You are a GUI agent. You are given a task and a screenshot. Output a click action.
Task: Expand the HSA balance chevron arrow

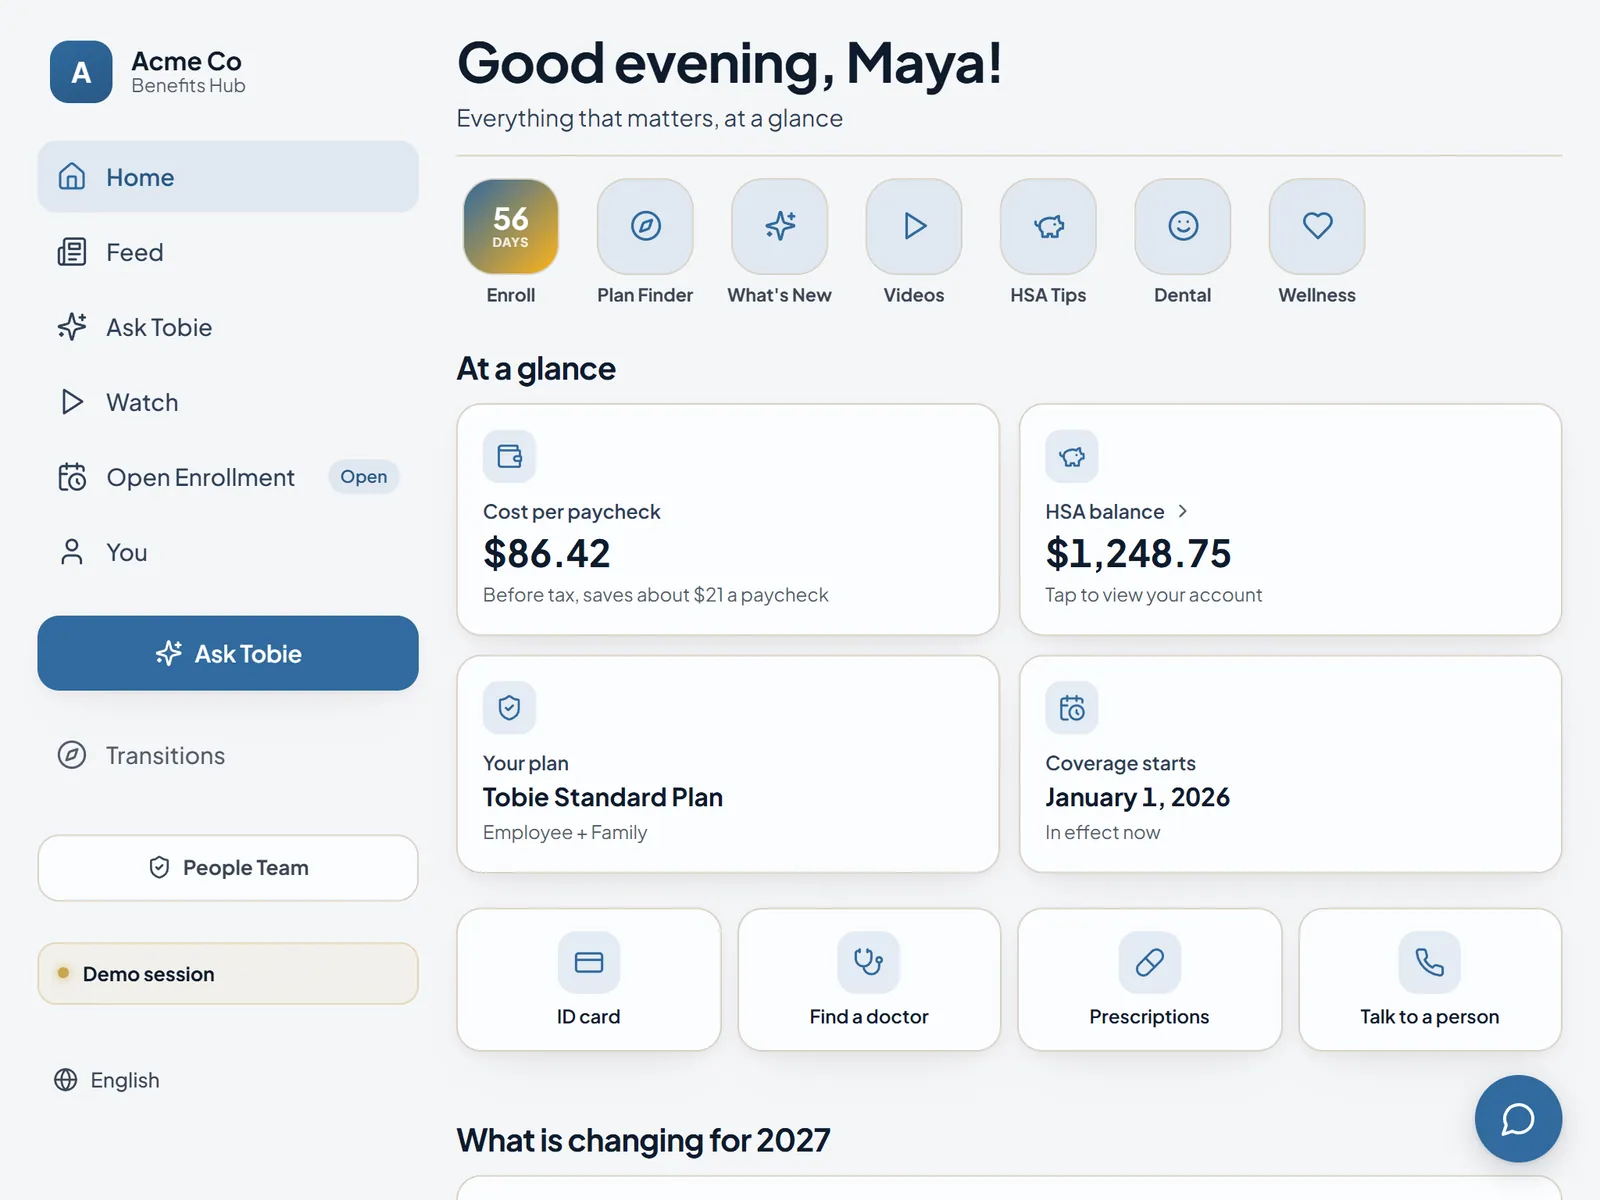click(x=1183, y=511)
